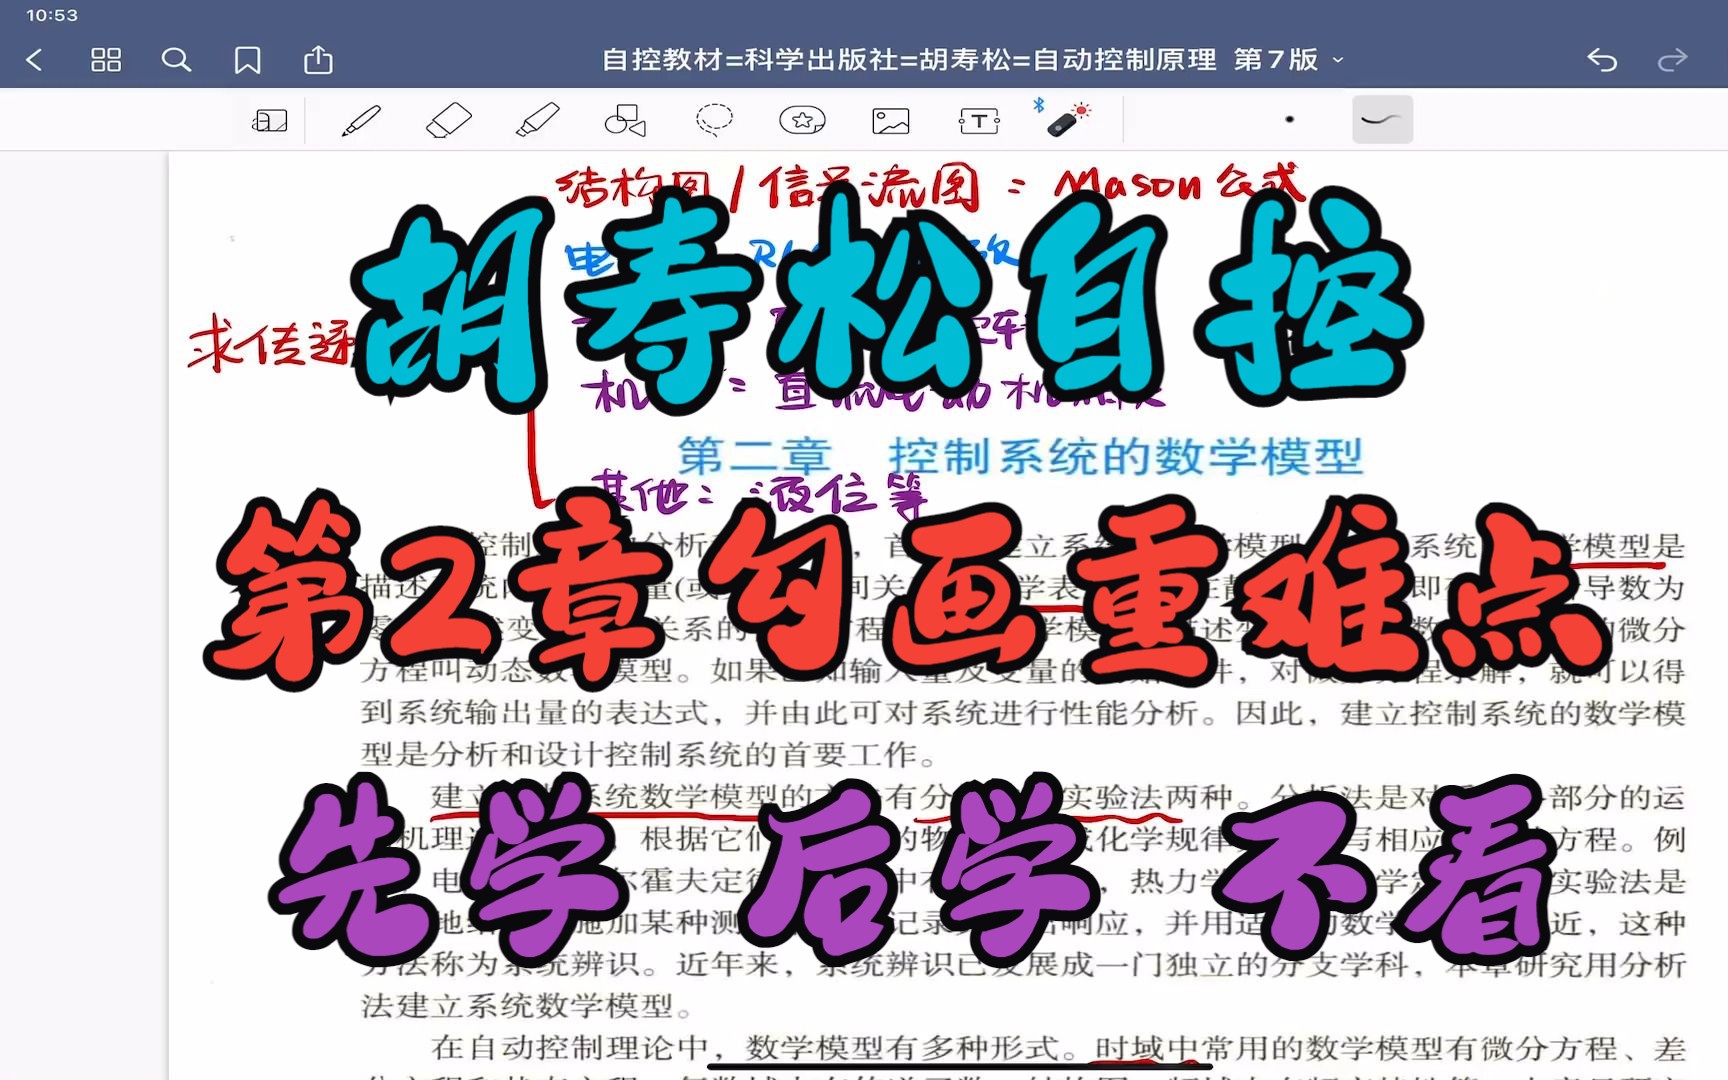Toggle bookmark on the current page
The image size is (1728, 1080).
click(x=247, y=60)
